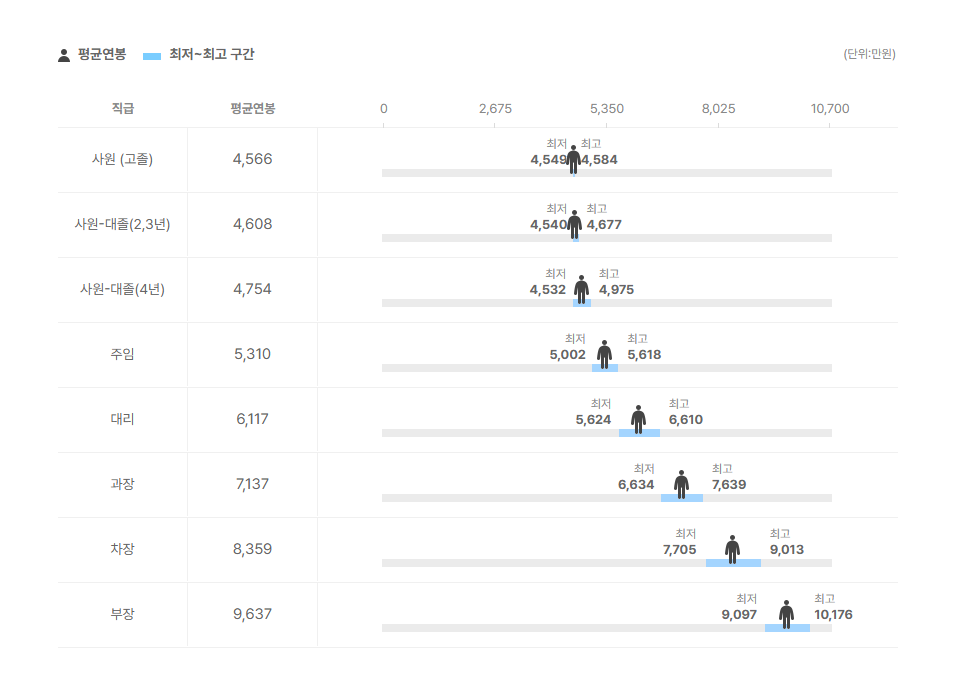
Task: Click the person icon in the 부장 row
Action: coord(786,615)
